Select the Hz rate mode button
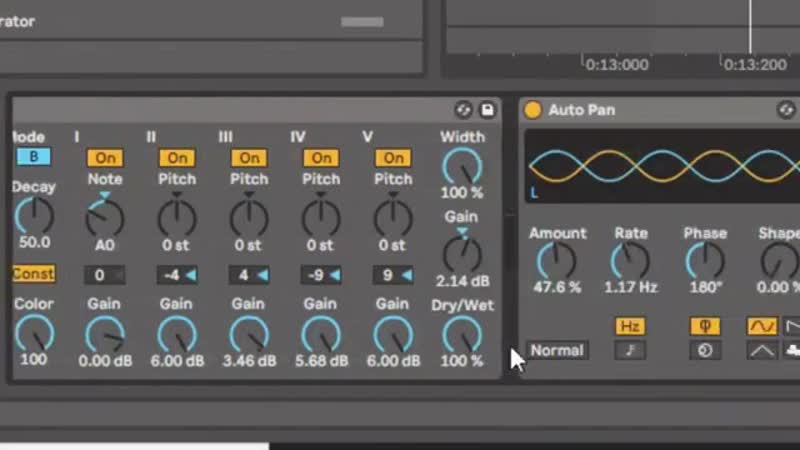This screenshot has height=450, width=800. pyautogui.click(x=630, y=326)
